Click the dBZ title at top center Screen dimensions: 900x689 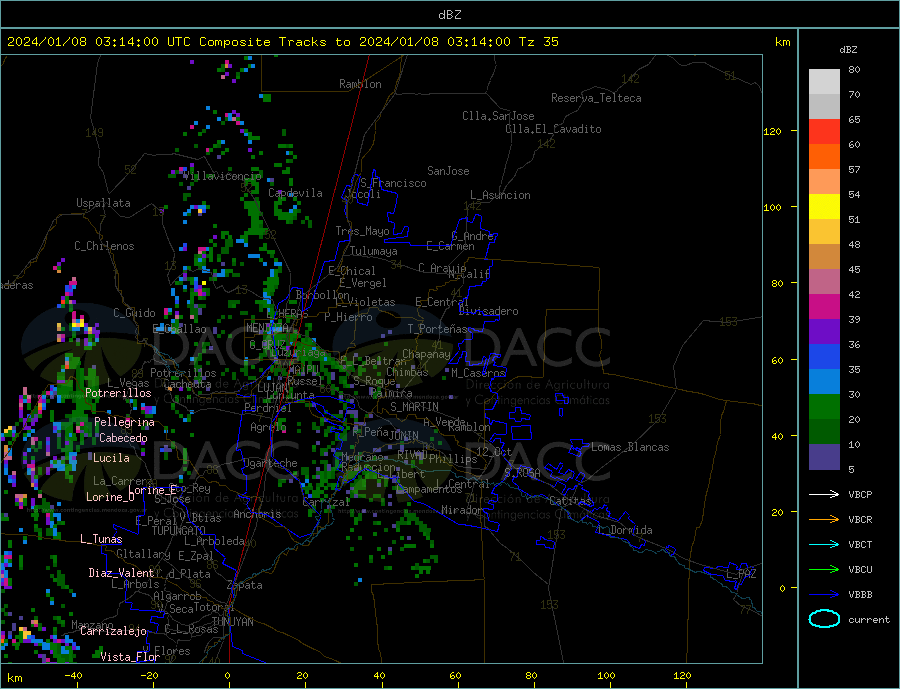(449, 15)
